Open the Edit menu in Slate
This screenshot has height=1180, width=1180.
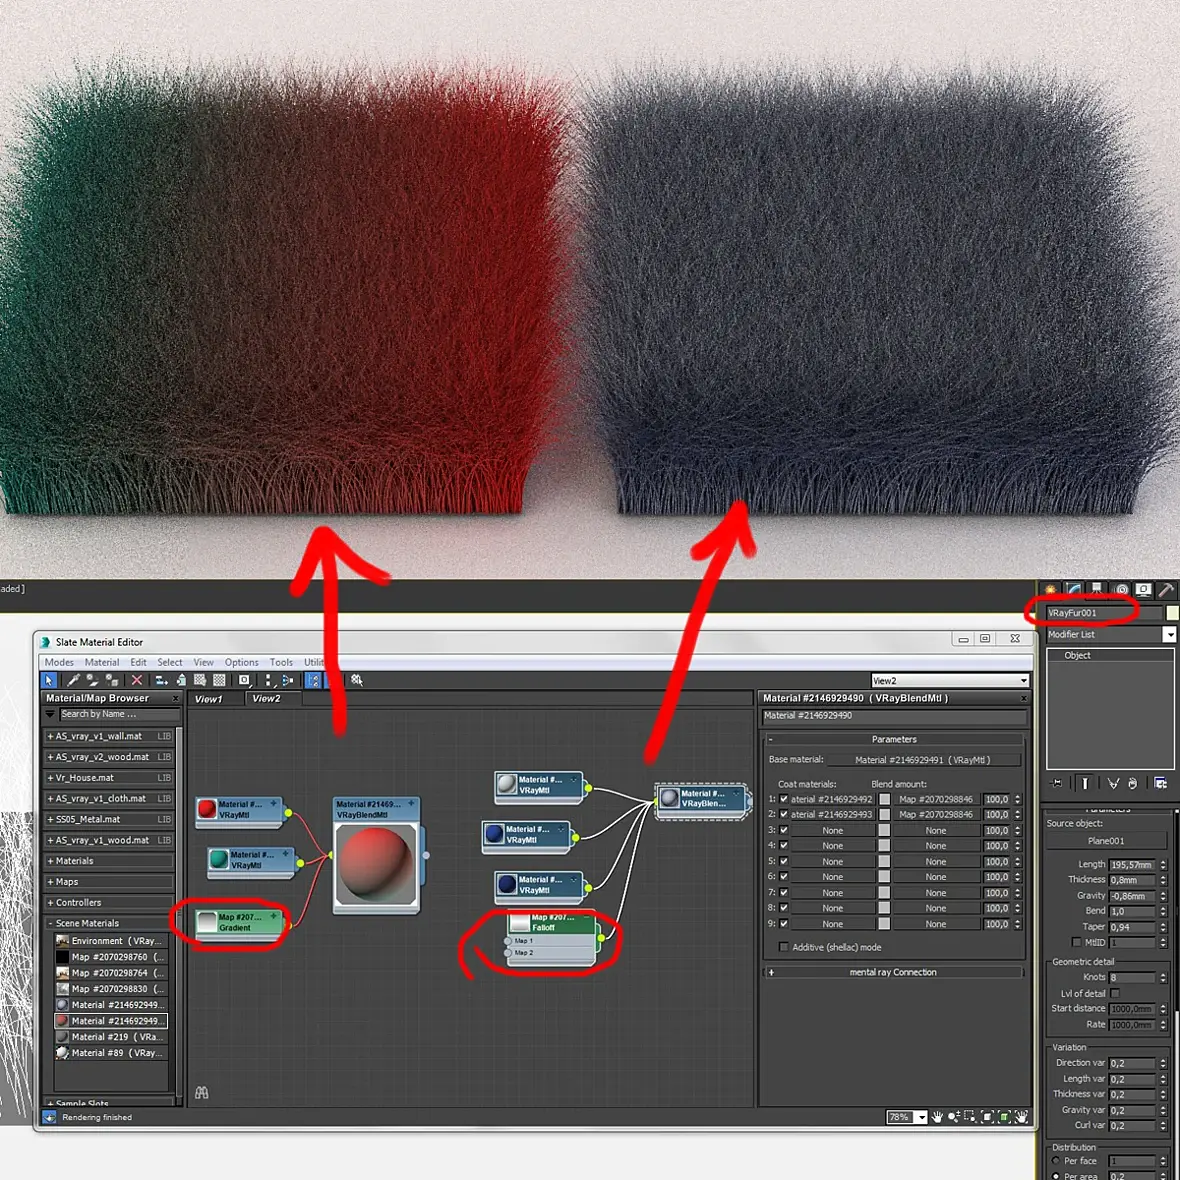(138, 662)
